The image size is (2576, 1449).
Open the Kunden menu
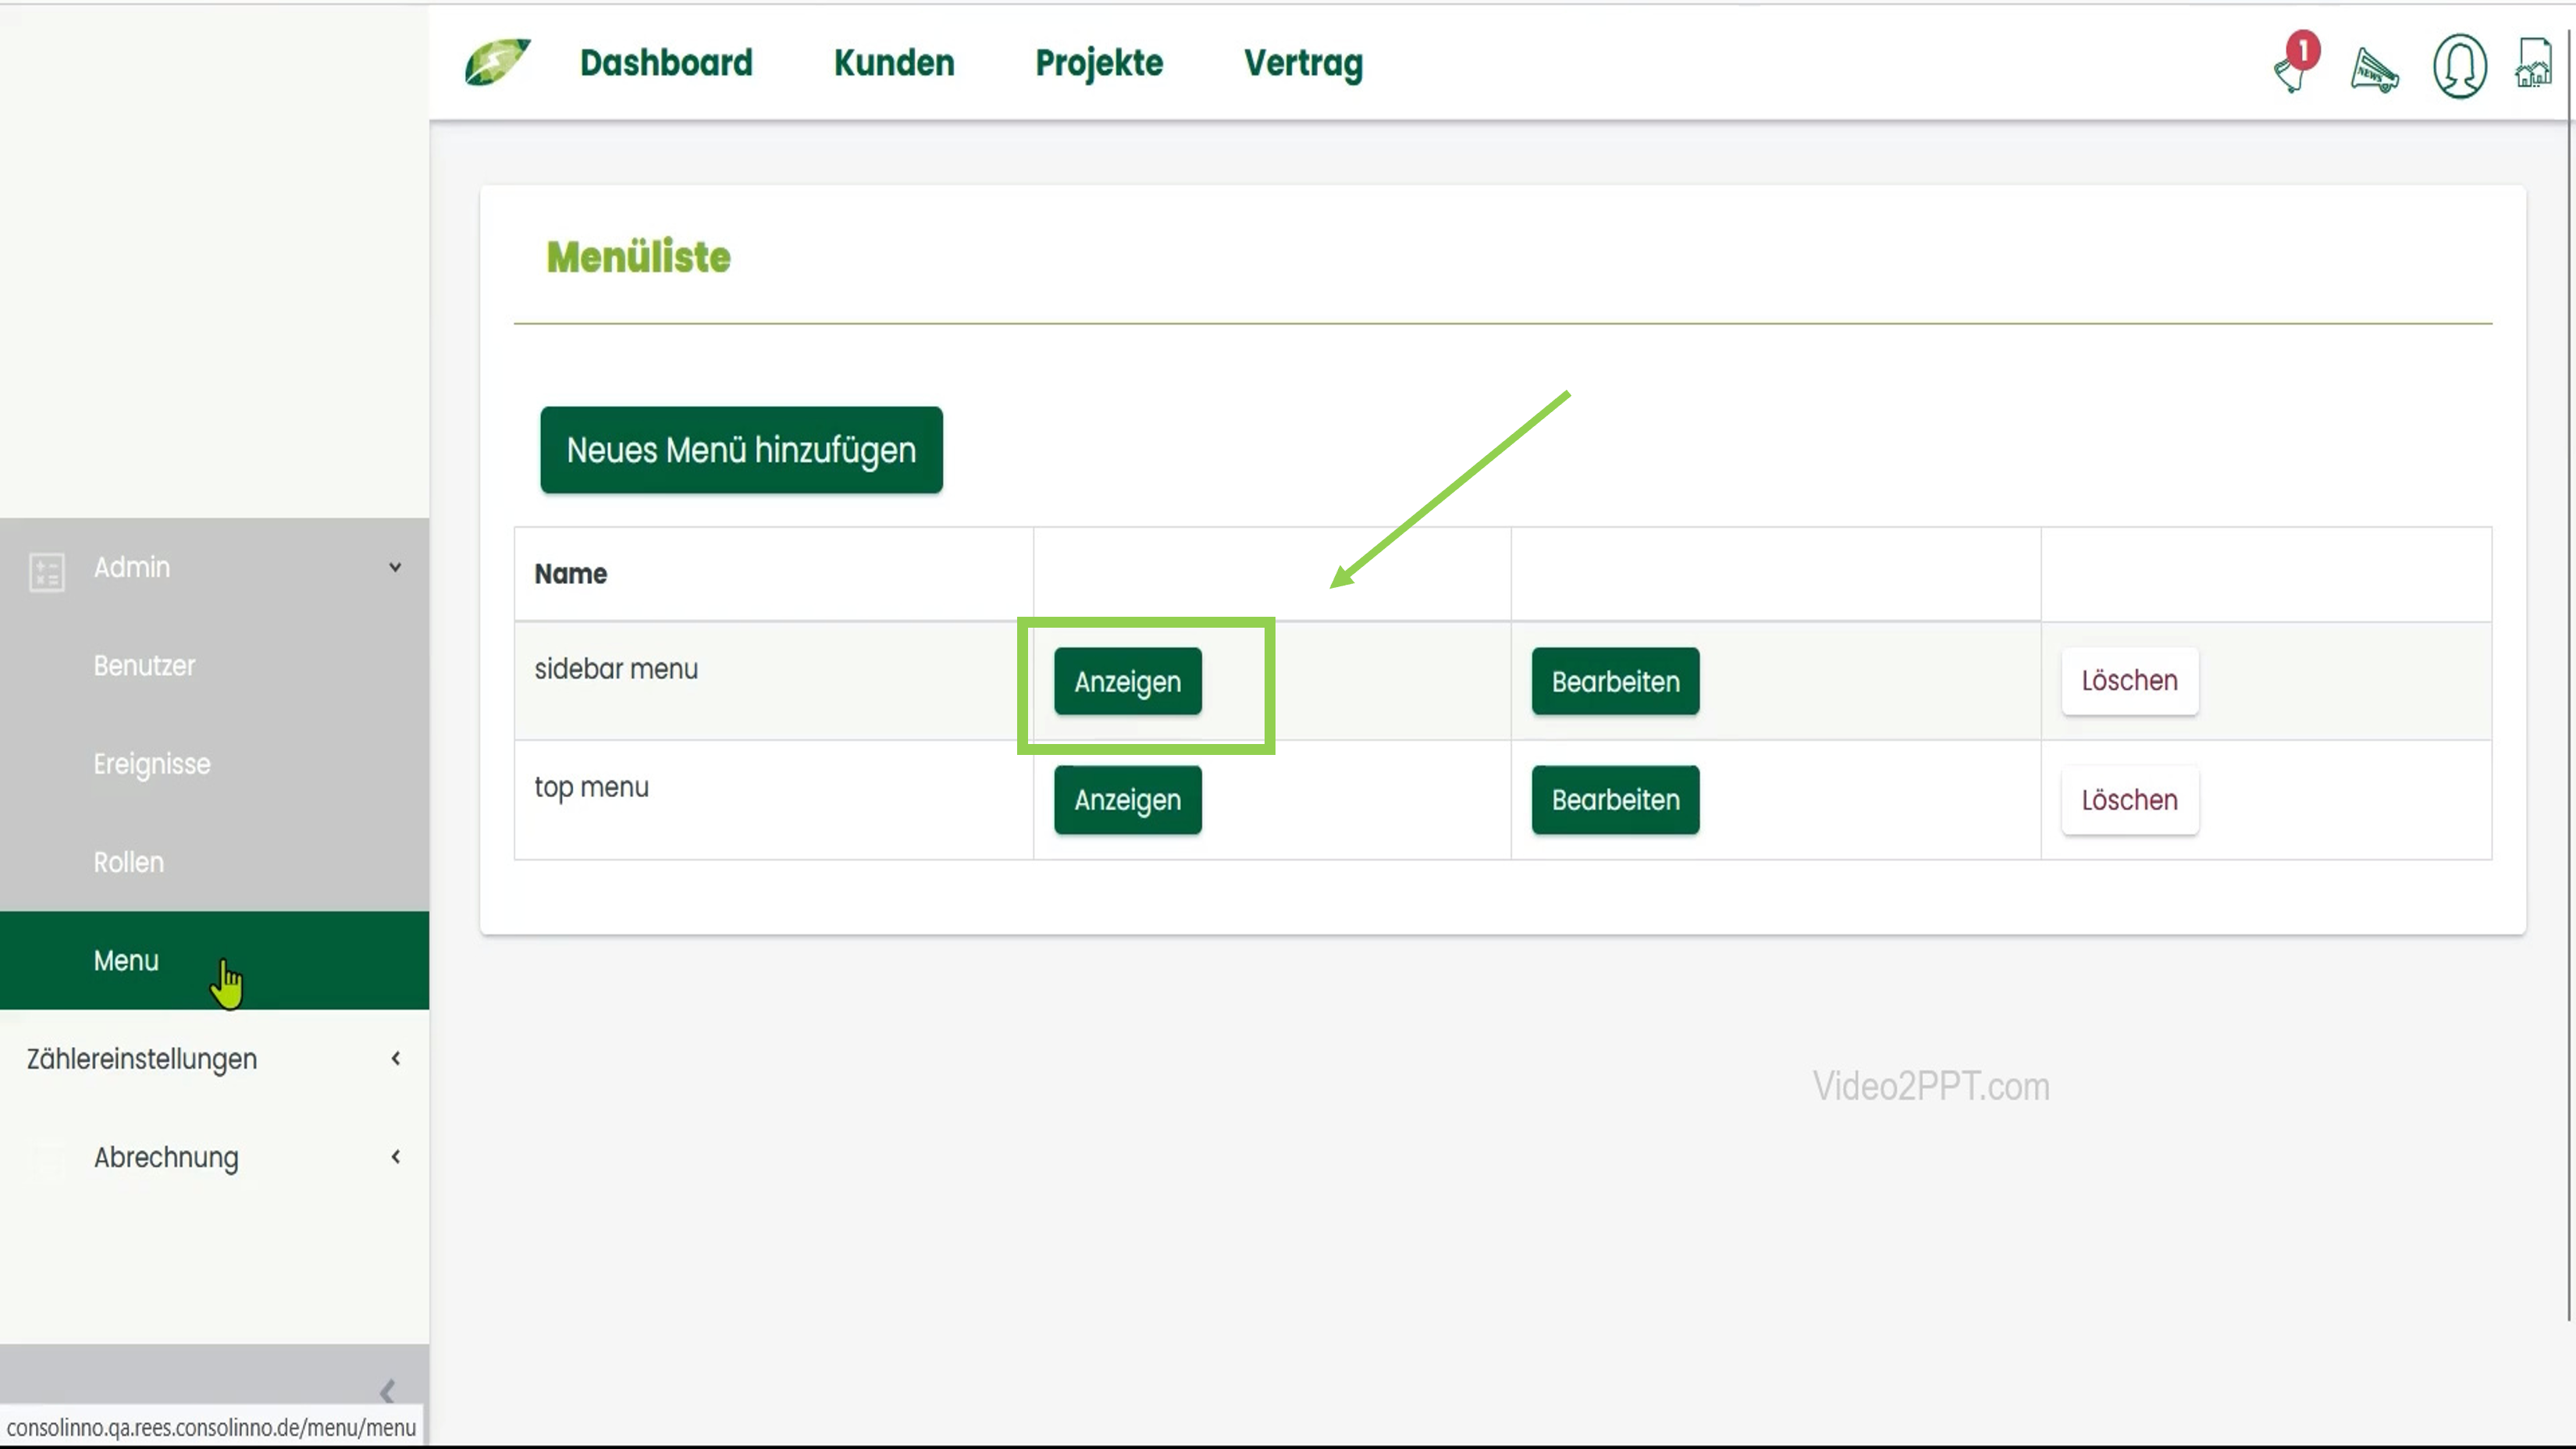(x=894, y=63)
